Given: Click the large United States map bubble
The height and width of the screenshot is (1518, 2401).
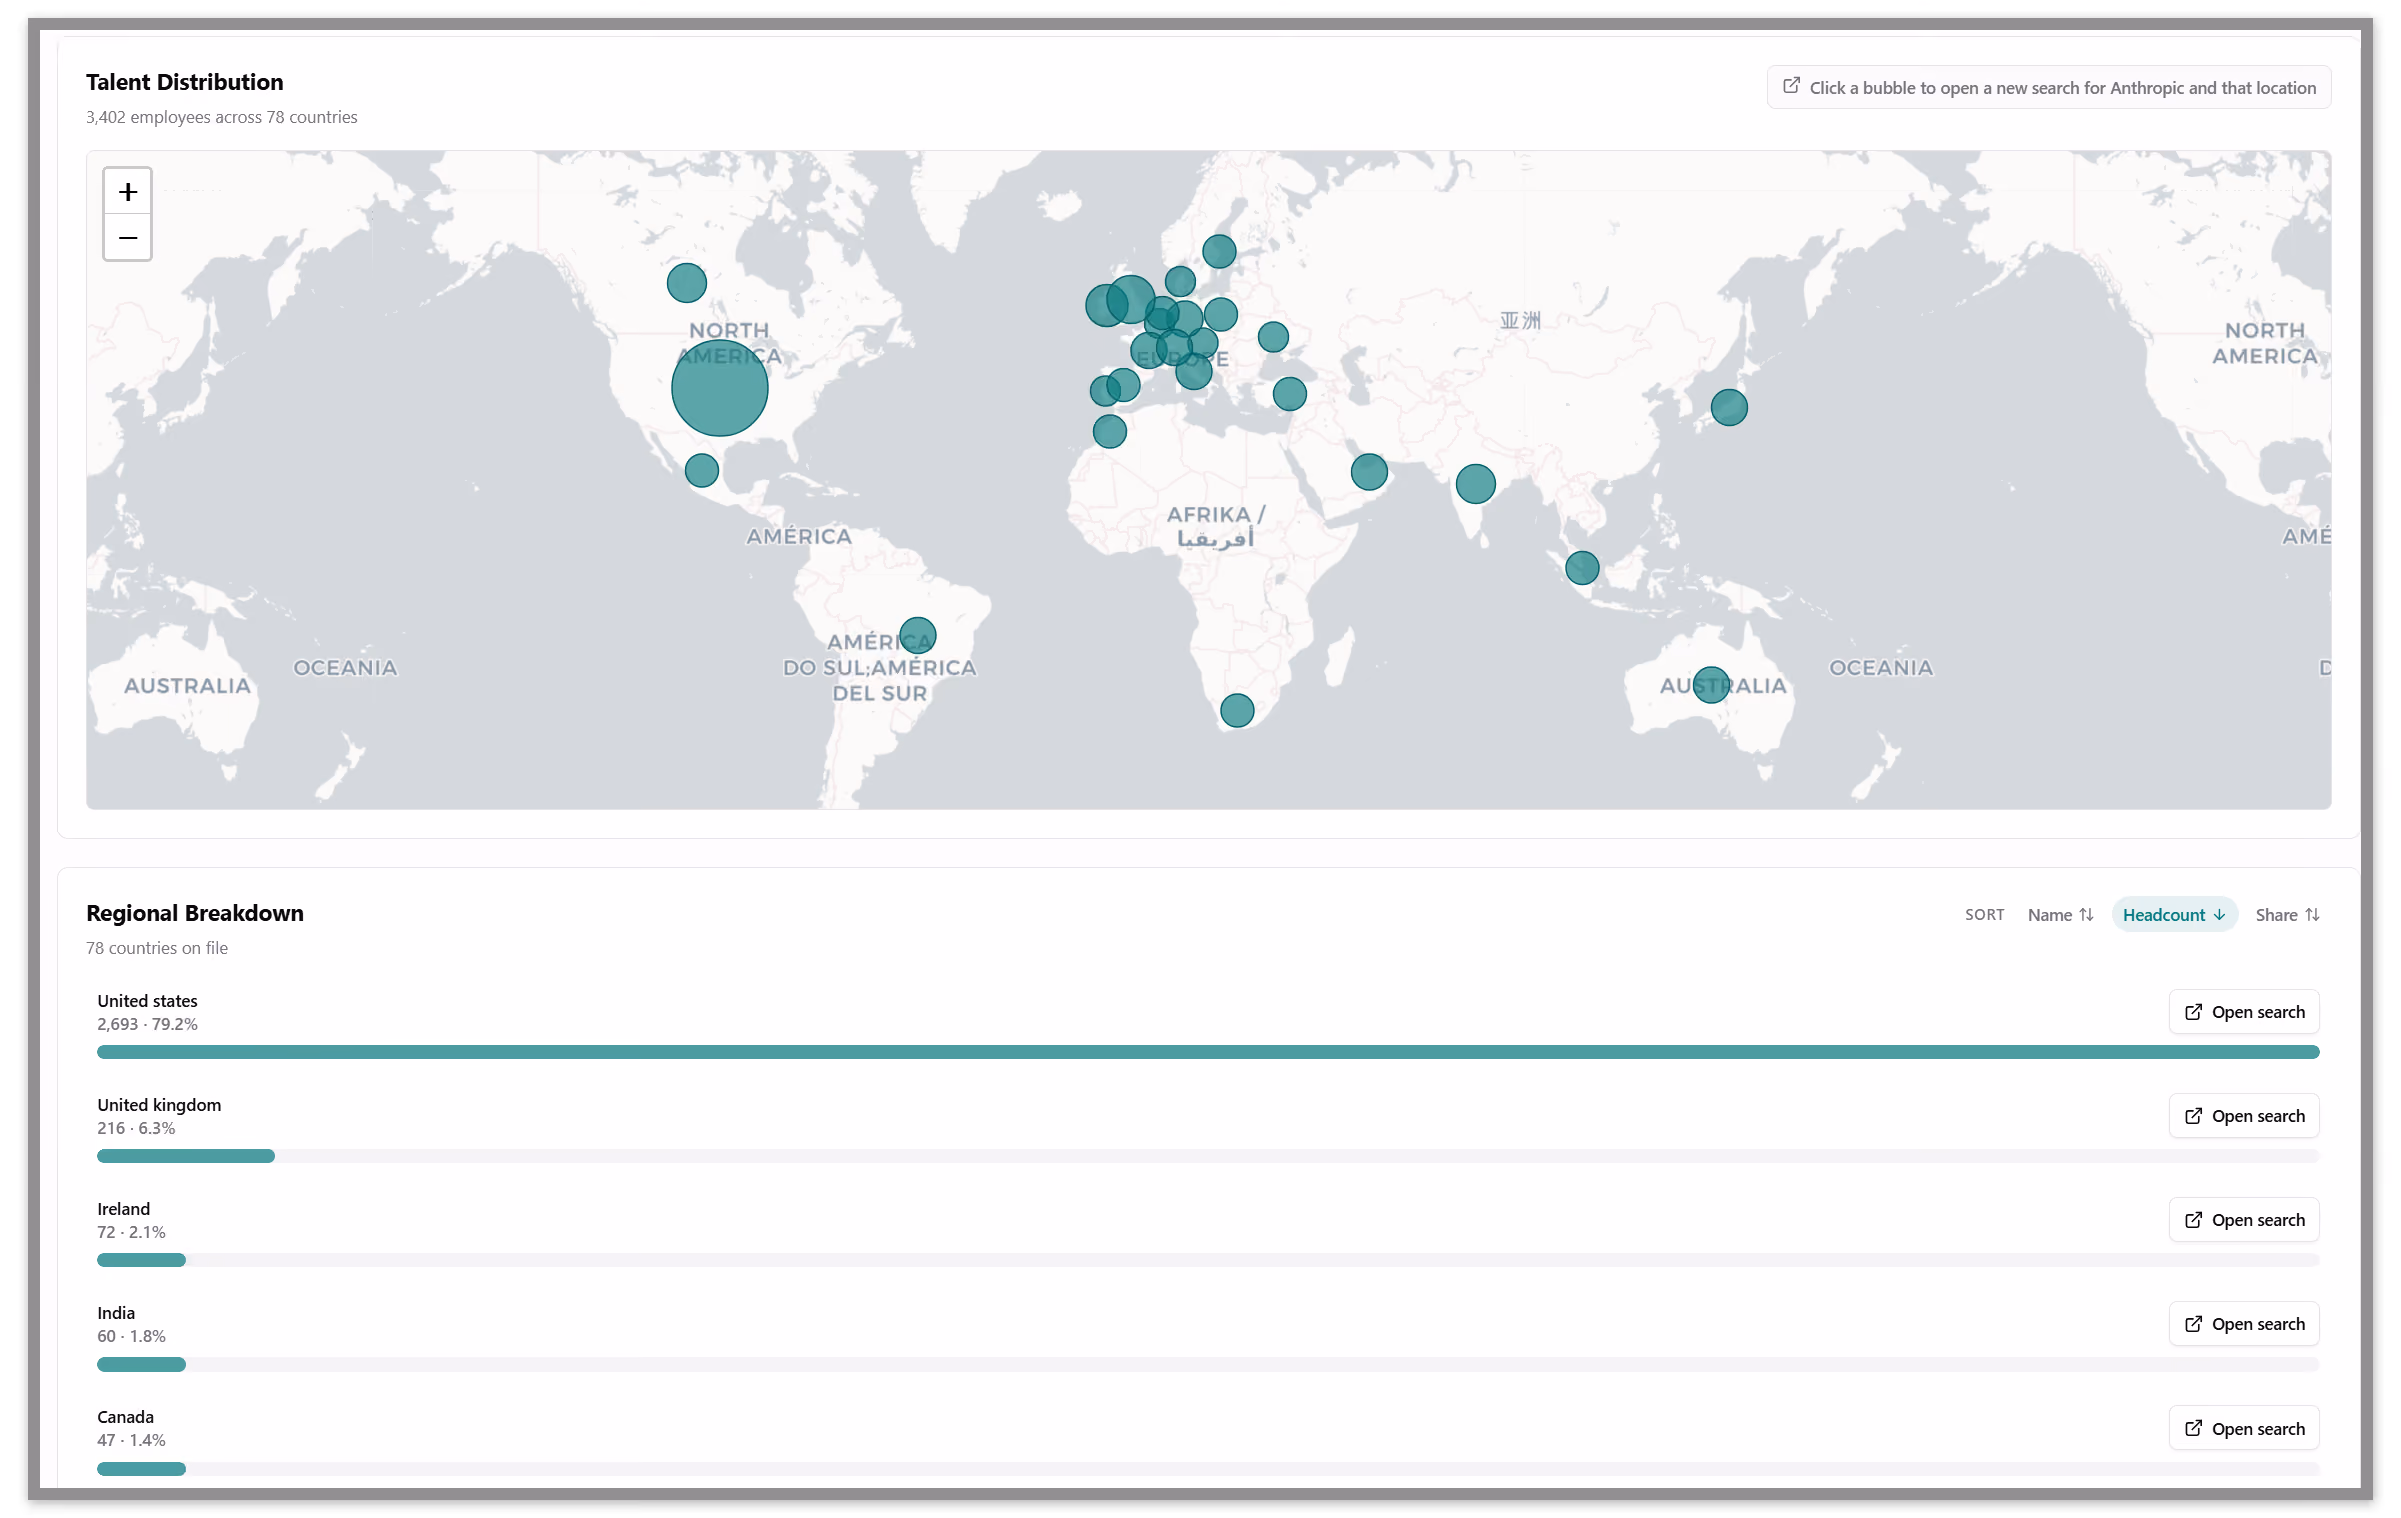Looking at the screenshot, I should (719, 388).
